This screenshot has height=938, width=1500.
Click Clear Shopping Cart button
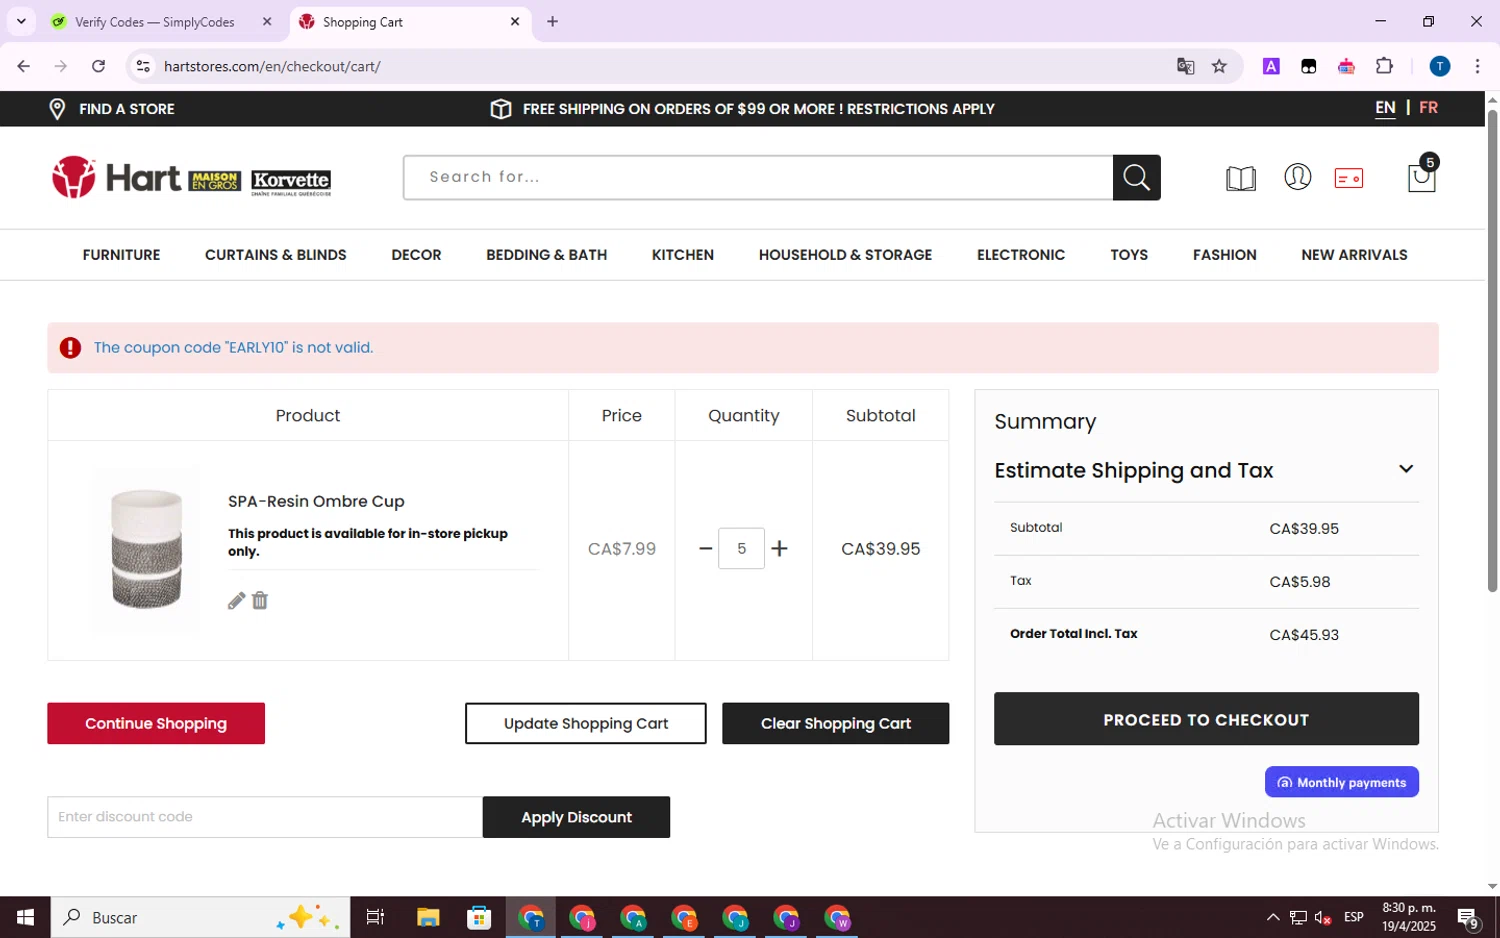(x=836, y=723)
